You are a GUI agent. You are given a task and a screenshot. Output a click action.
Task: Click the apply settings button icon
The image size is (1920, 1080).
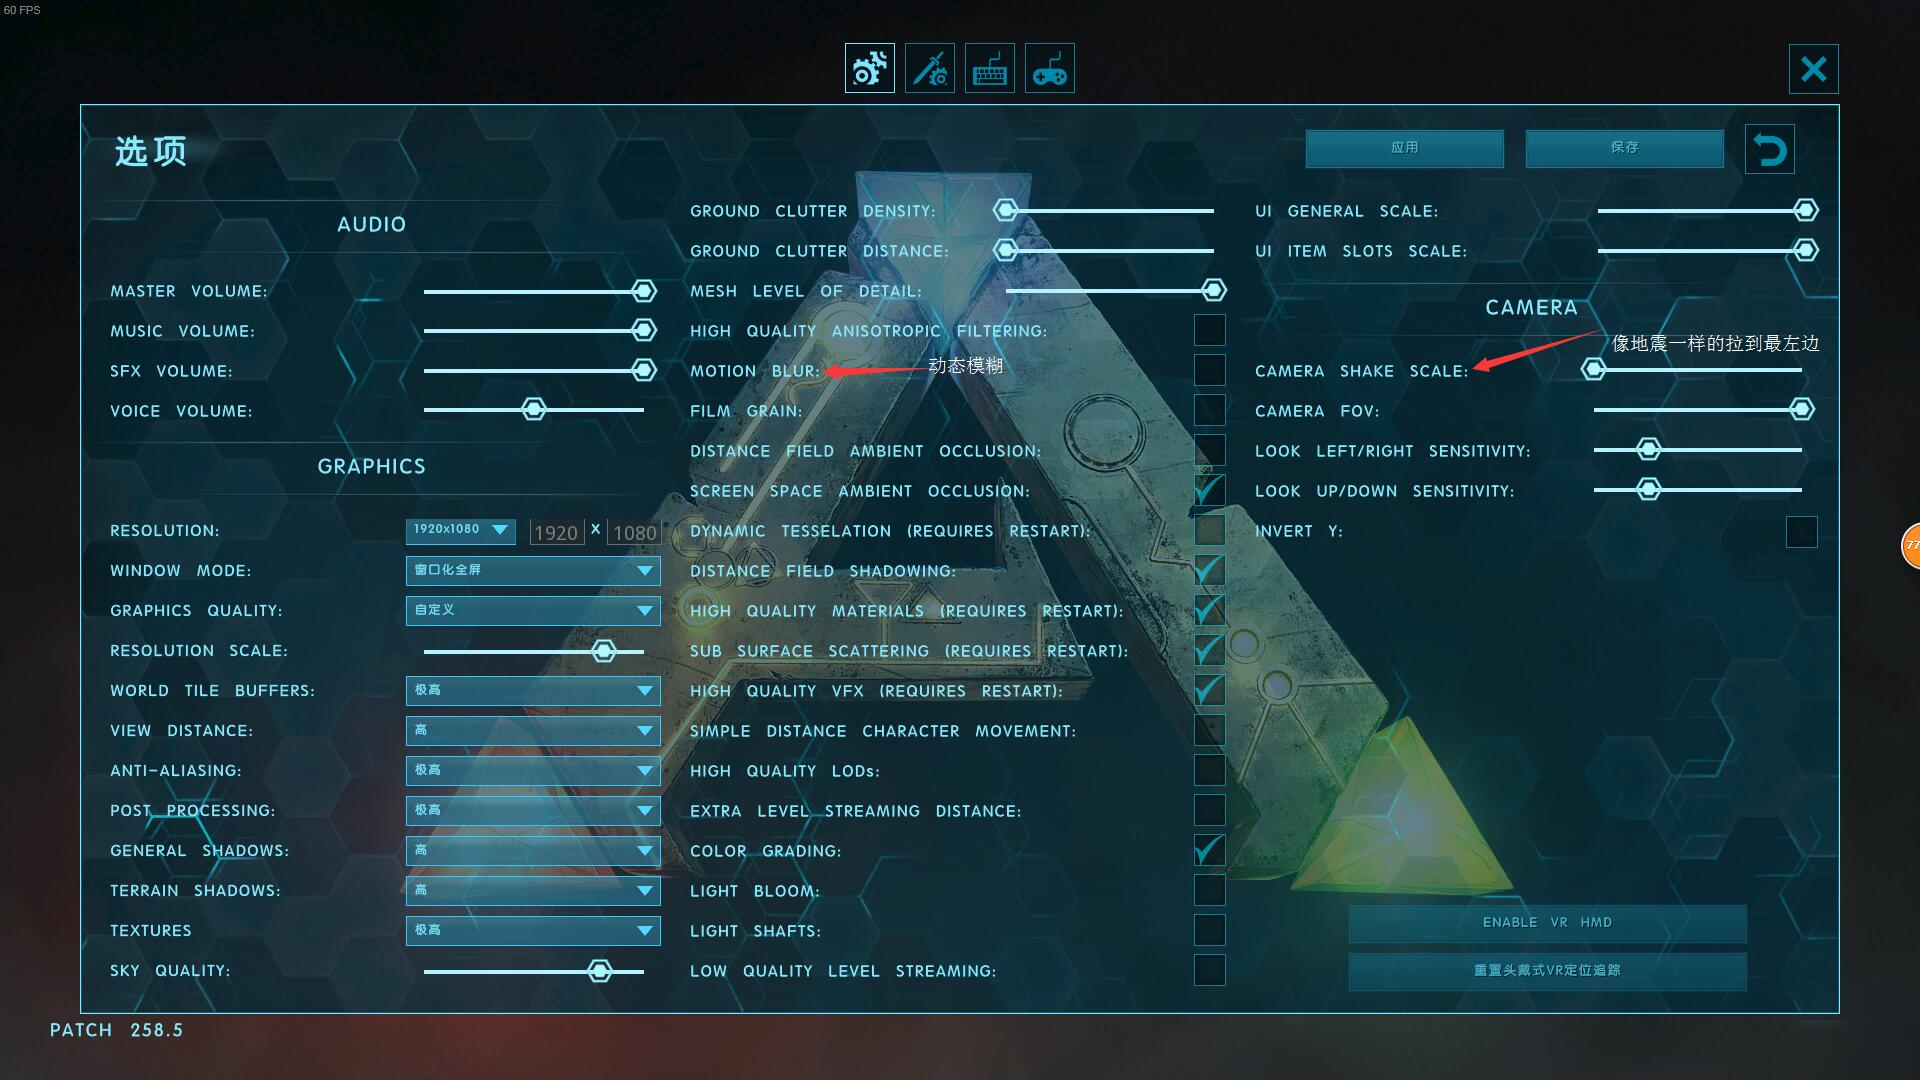tap(1404, 146)
